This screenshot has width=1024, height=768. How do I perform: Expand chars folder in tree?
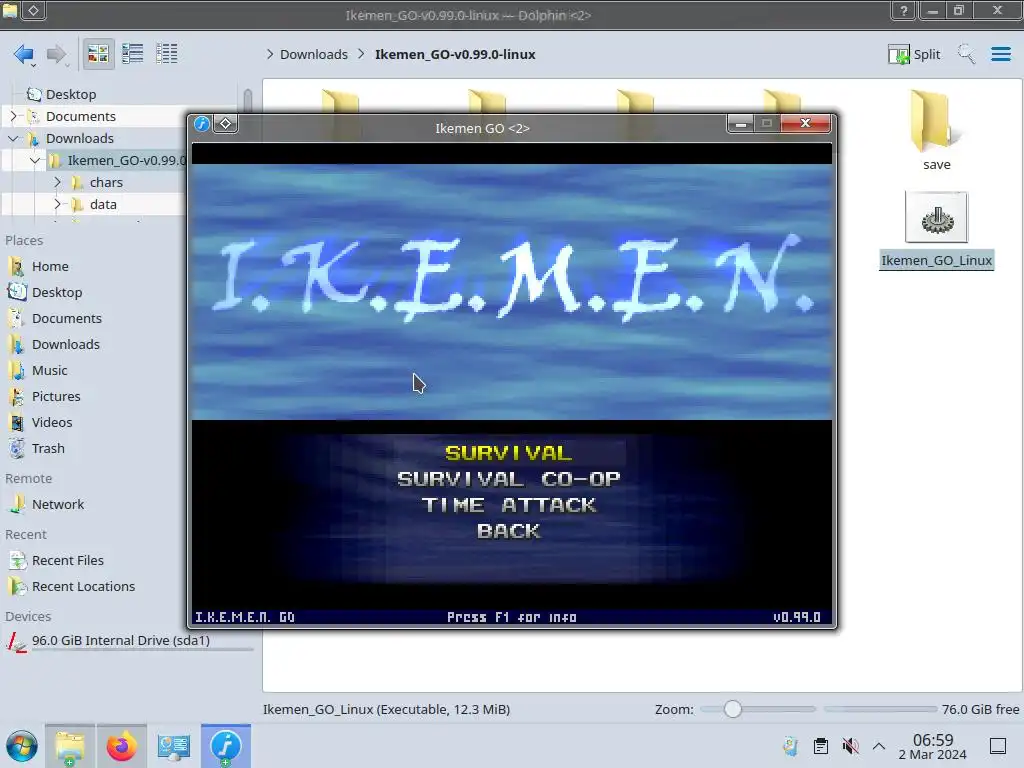click(57, 182)
